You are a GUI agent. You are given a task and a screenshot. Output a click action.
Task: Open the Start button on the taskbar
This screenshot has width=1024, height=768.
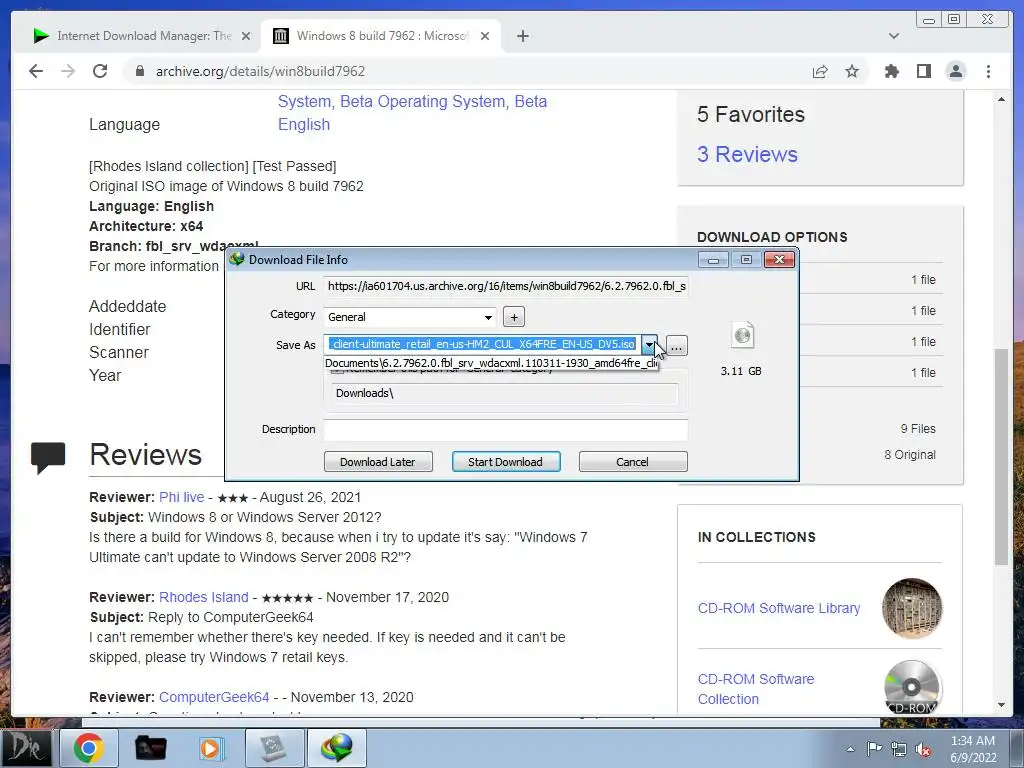(26, 748)
